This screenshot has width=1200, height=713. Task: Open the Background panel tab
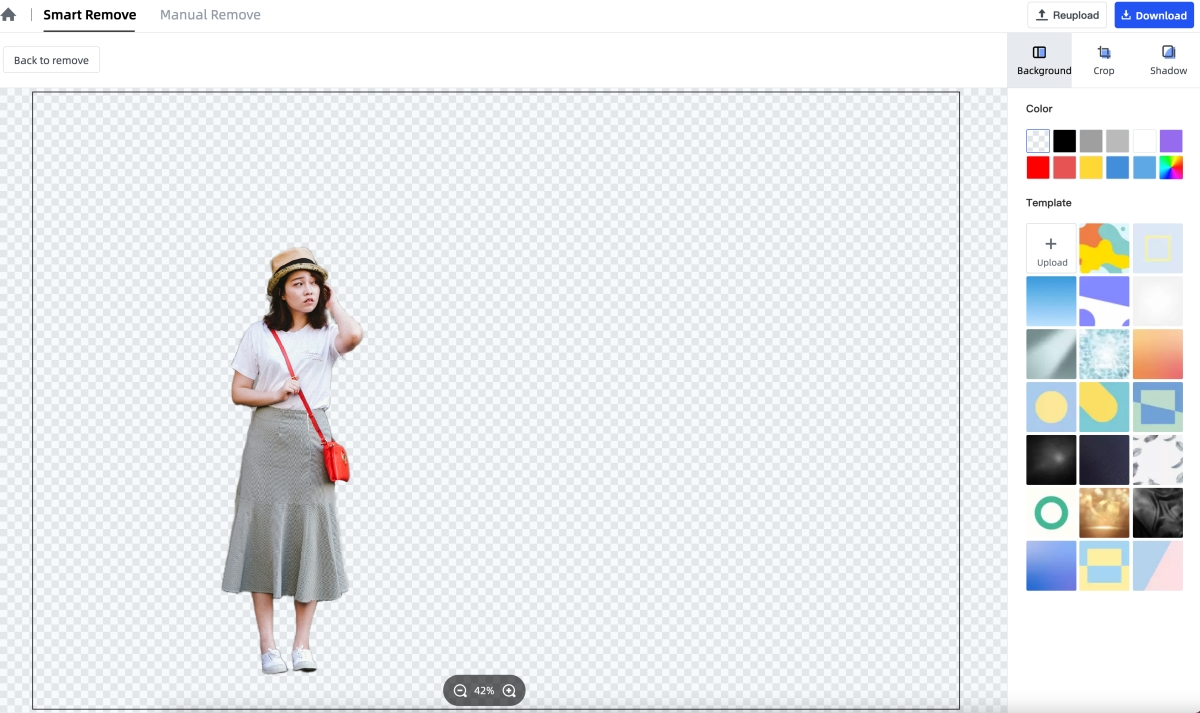pyautogui.click(x=1039, y=60)
